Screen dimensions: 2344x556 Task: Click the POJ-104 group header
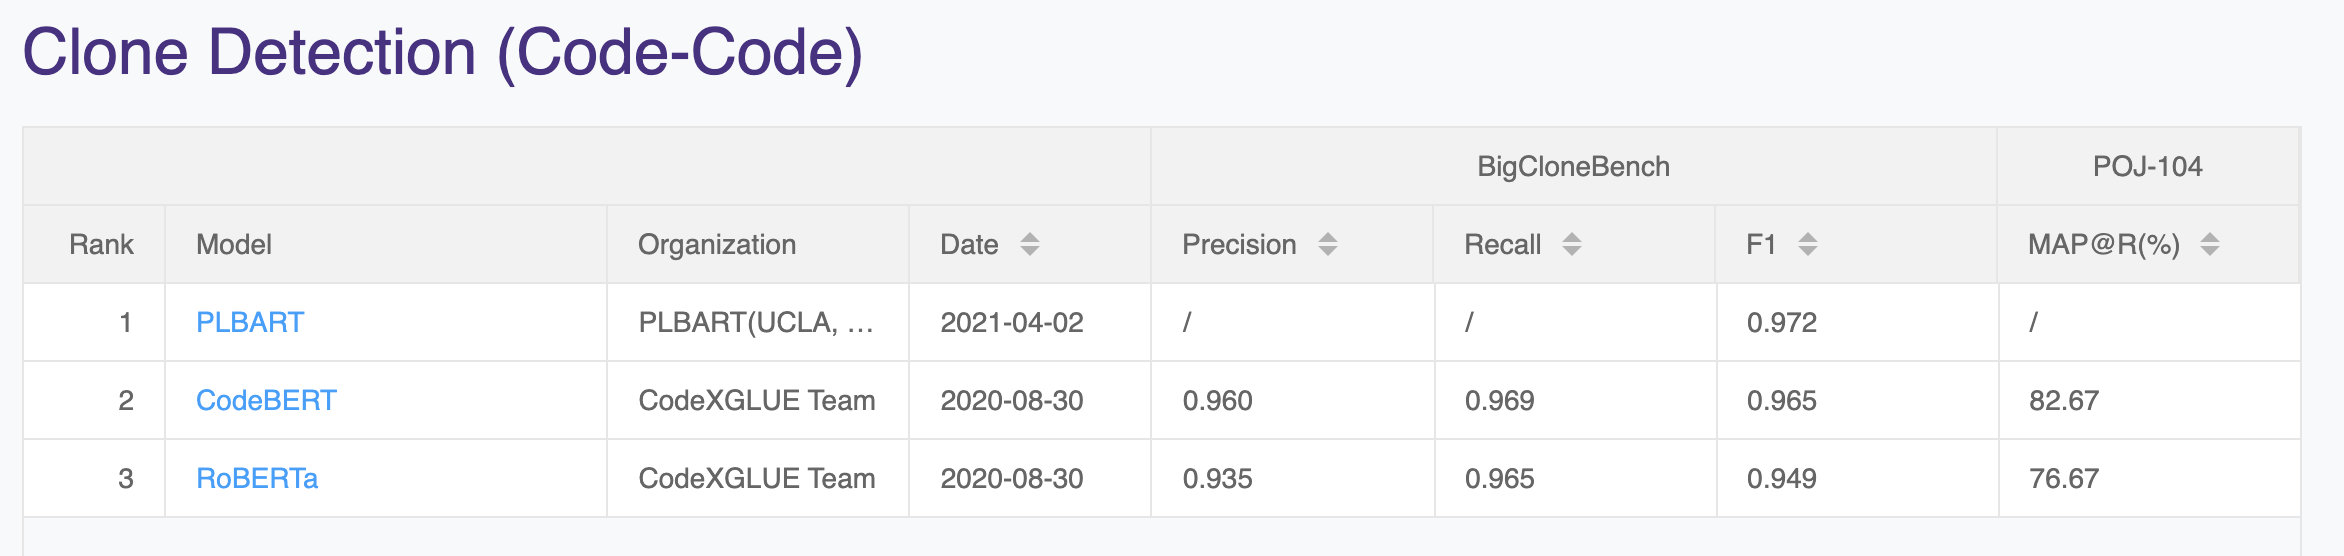2147,166
